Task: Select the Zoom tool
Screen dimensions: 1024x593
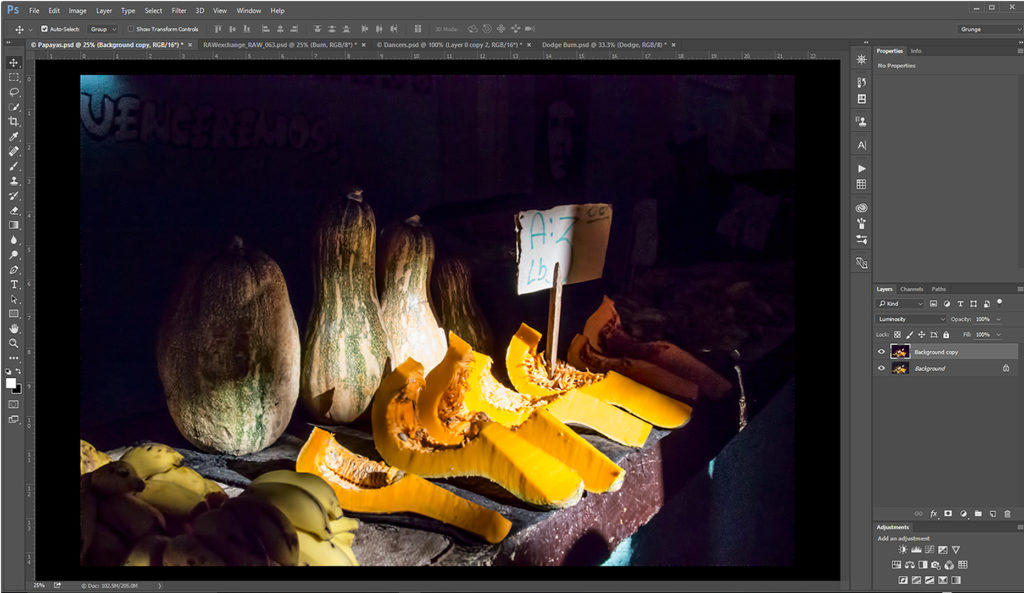Action: point(14,343)
